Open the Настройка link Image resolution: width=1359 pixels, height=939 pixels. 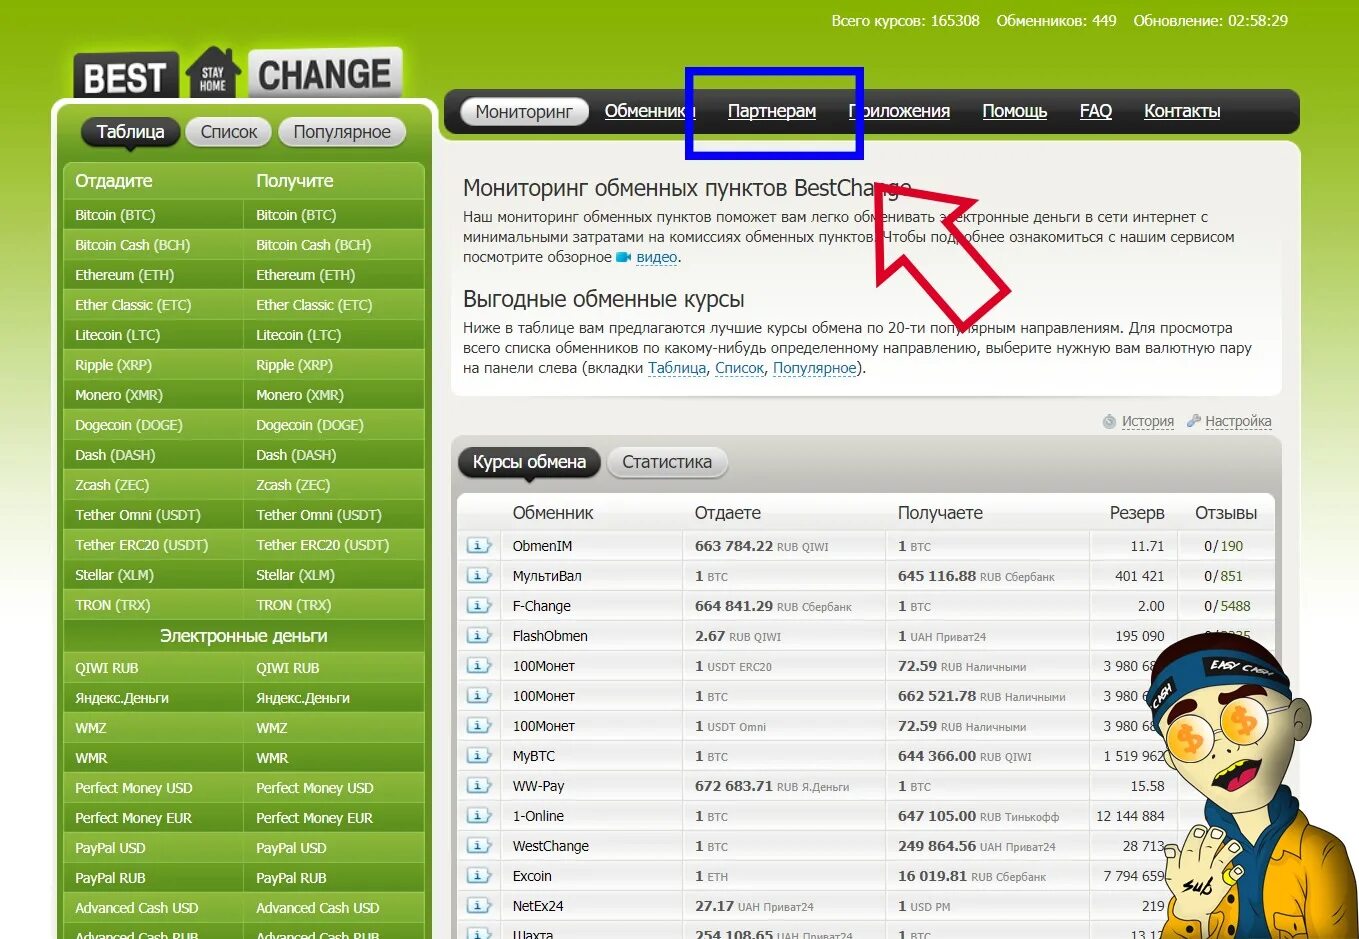(1238, 421)
